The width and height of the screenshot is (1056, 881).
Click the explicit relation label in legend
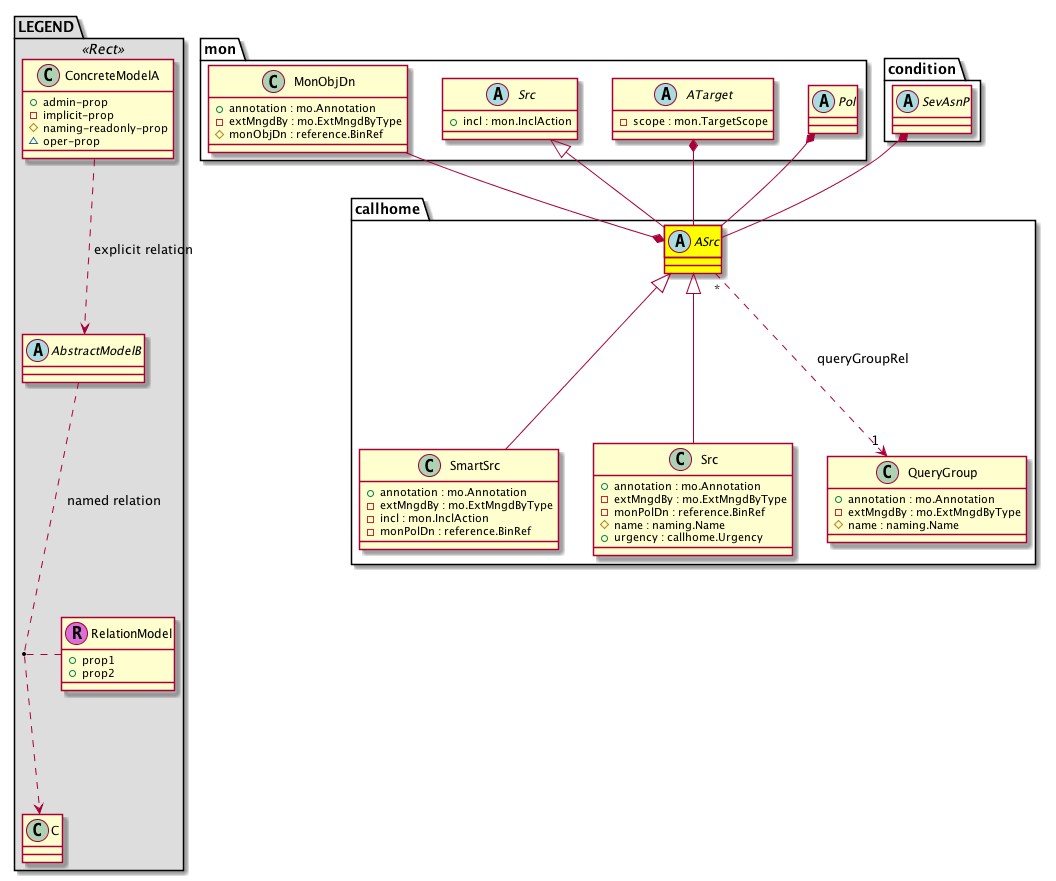[x=142, y=249]
